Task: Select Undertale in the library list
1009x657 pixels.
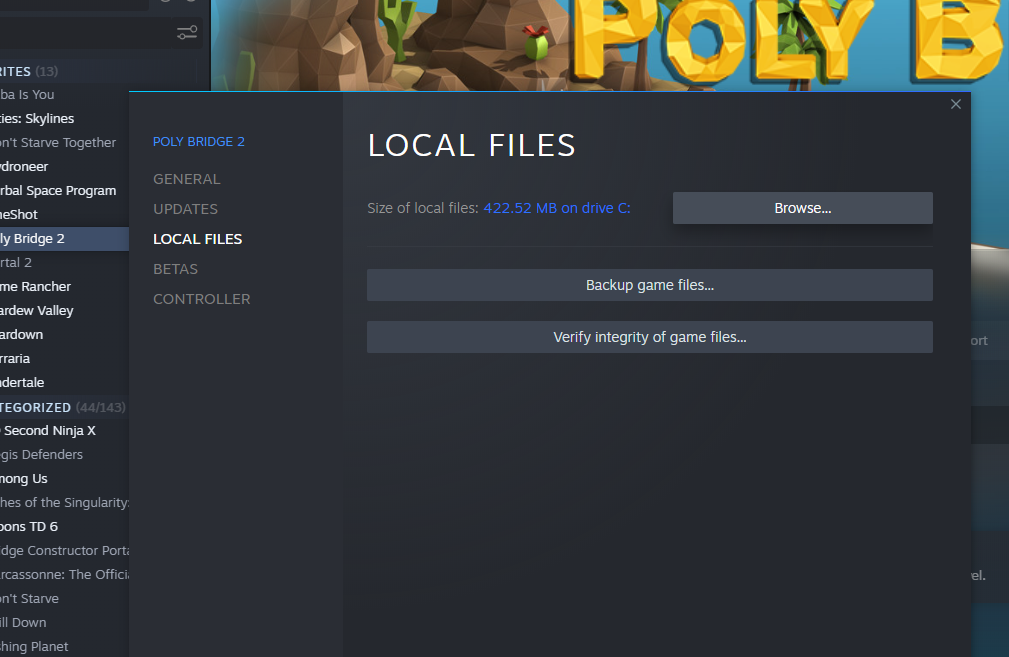Action: pyautogui.click(x=64, y=383)
